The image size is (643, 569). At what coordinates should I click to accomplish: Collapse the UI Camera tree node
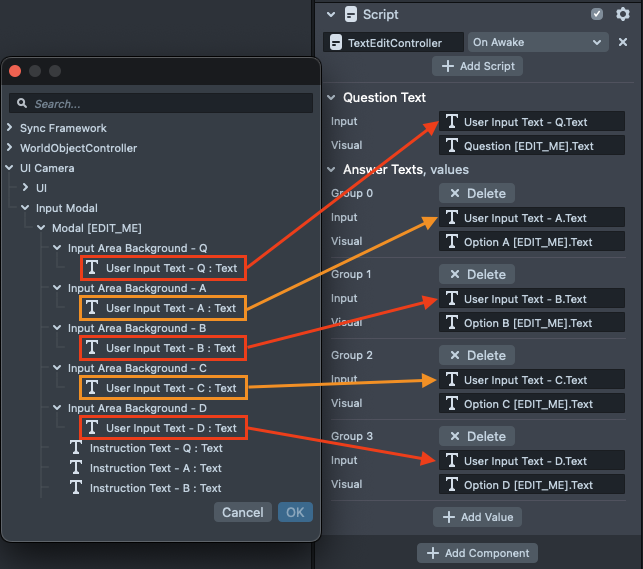coord(9,168)
